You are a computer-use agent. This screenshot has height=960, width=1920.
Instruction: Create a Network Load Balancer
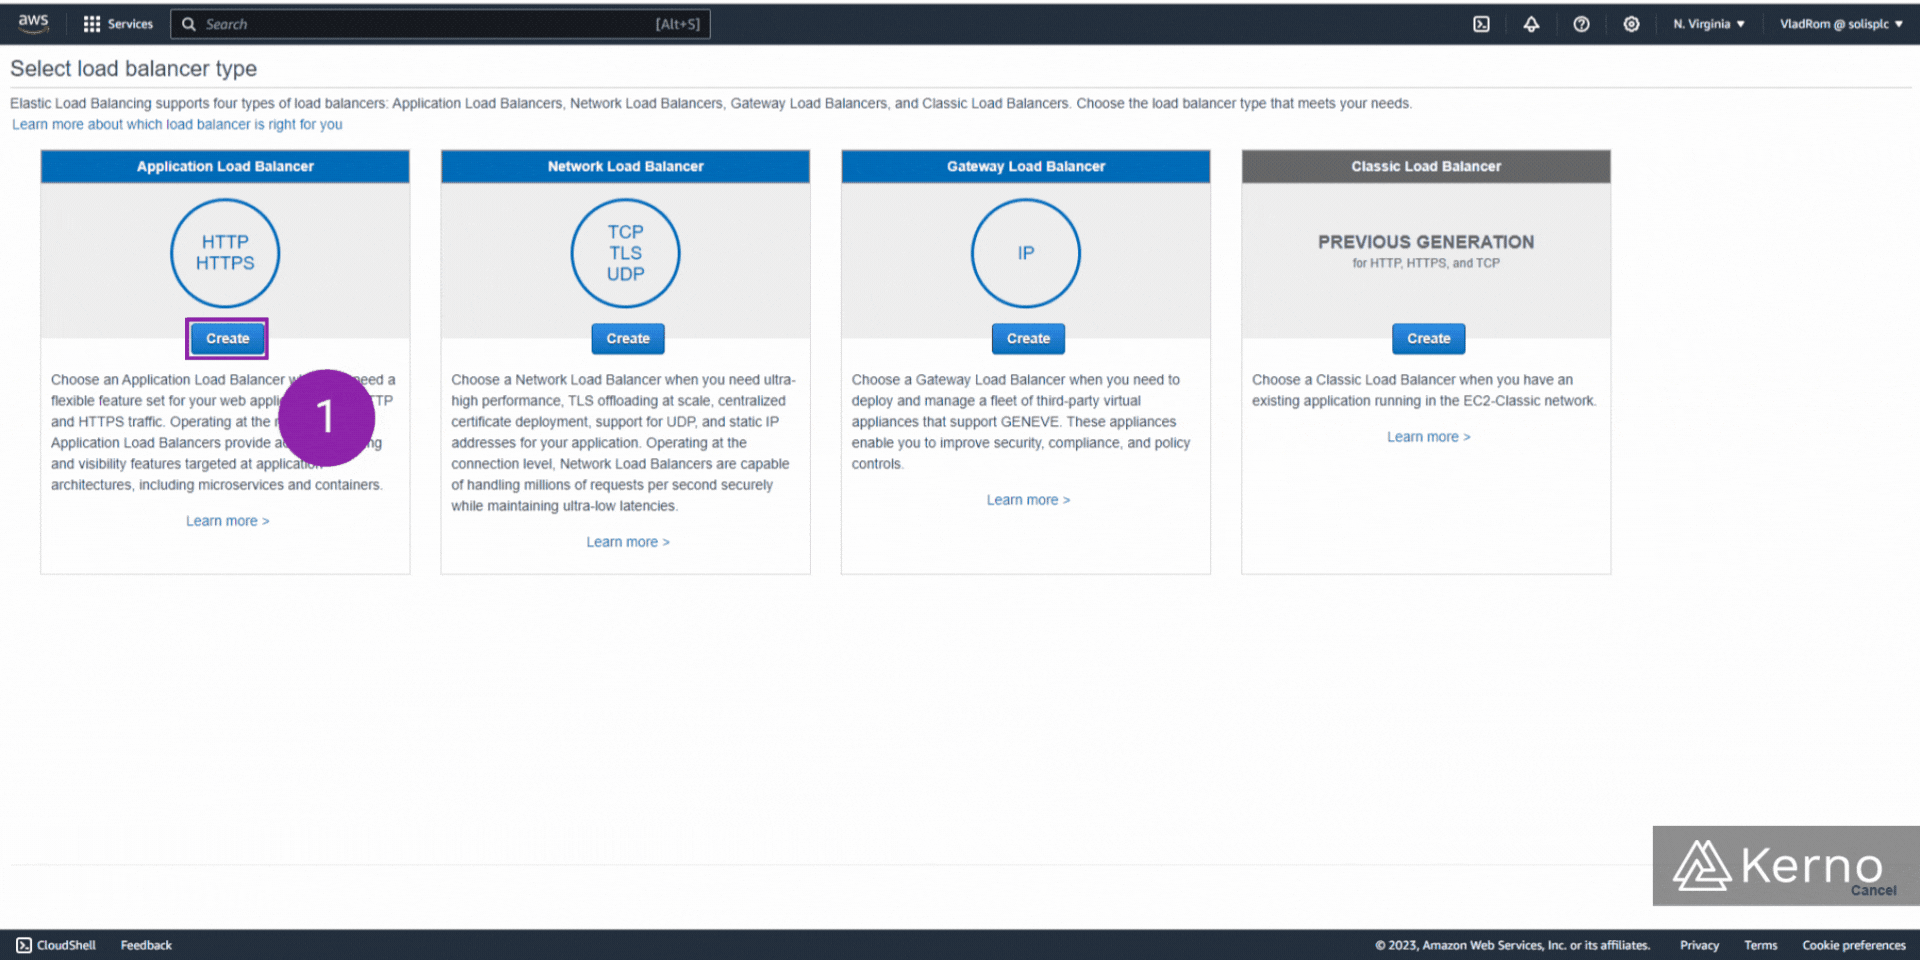[x=628, y=338]
